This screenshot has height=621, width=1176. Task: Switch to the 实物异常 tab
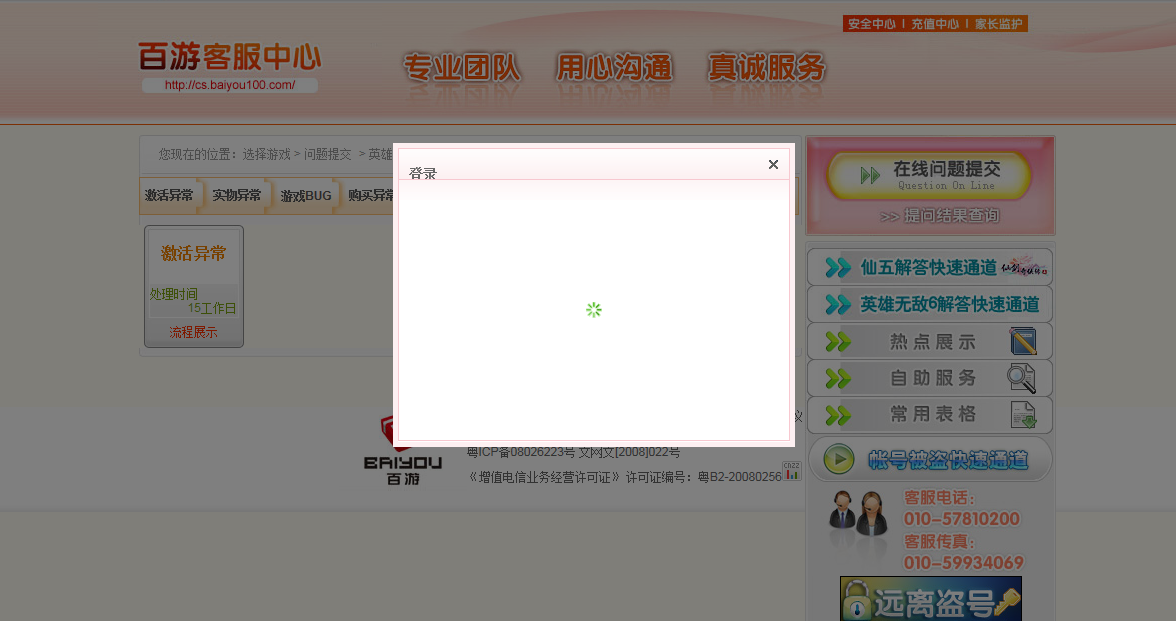tap(237, 196)
